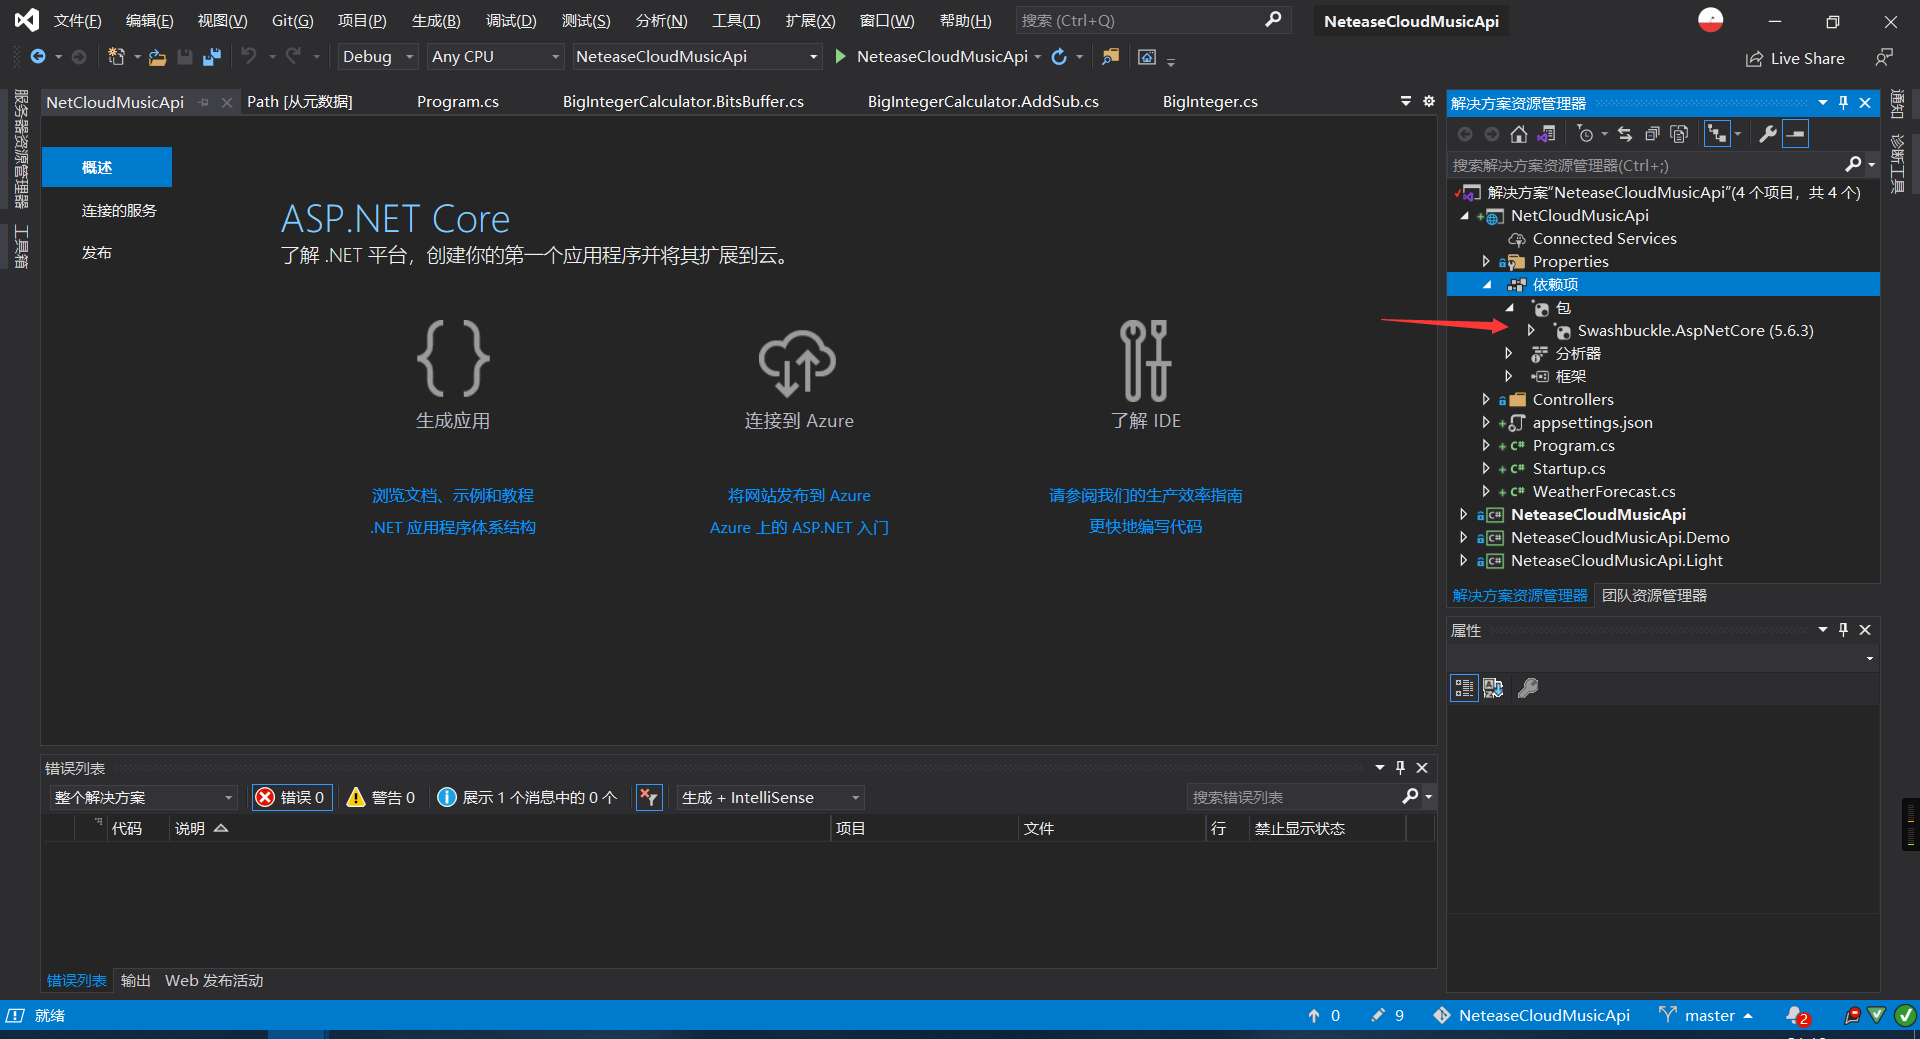This screenshot has height=1039, width=1920.
Task: Click the user account avatar icon
Action: click(1711, 20)
